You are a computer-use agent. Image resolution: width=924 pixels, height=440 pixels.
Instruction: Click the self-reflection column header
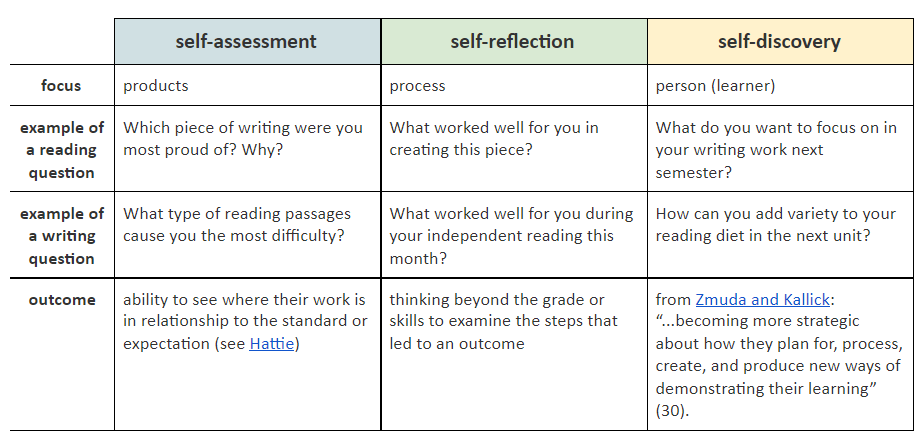tap(513, 42)
